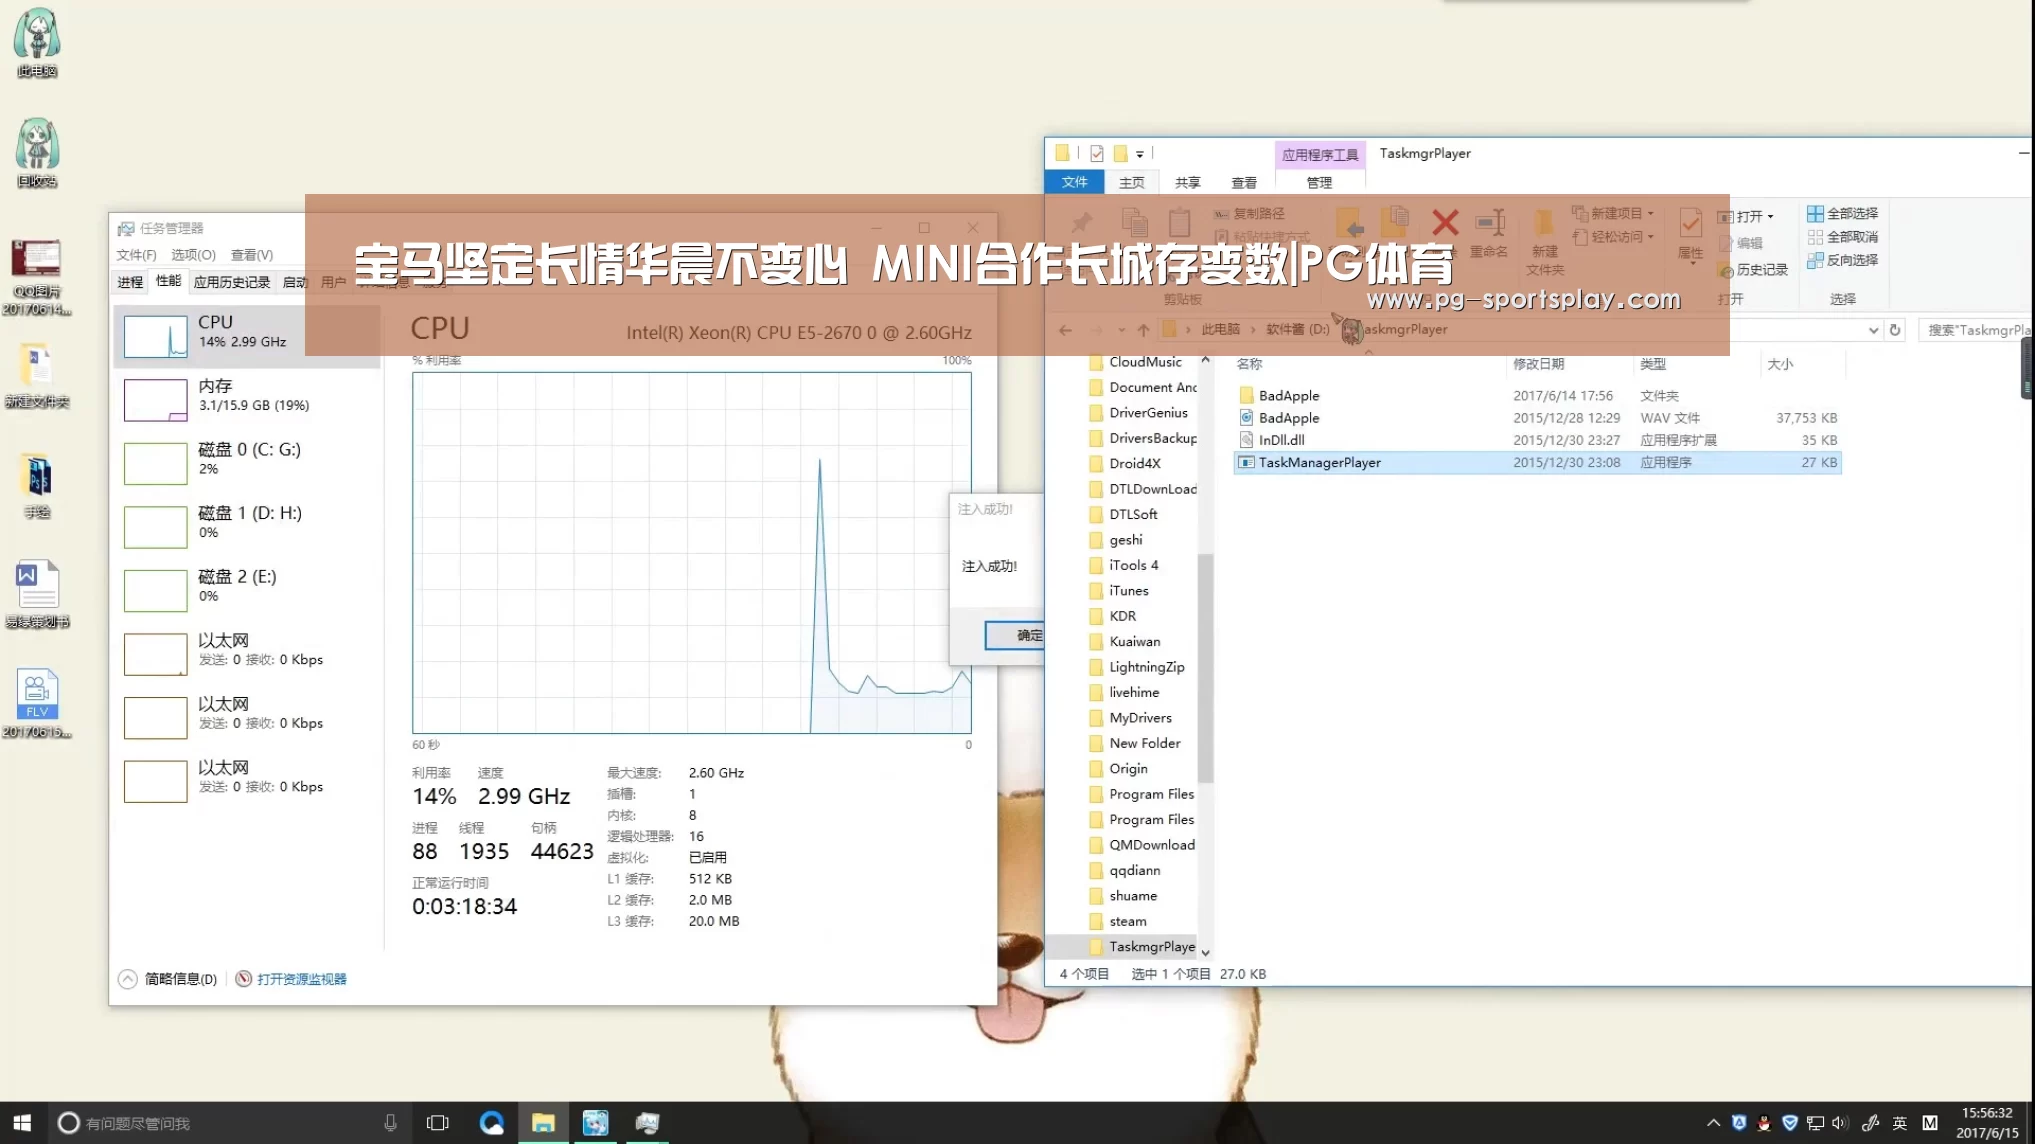
Task: Expand 打开 dropdown in ribbon
Action: tap(1770, 217)
